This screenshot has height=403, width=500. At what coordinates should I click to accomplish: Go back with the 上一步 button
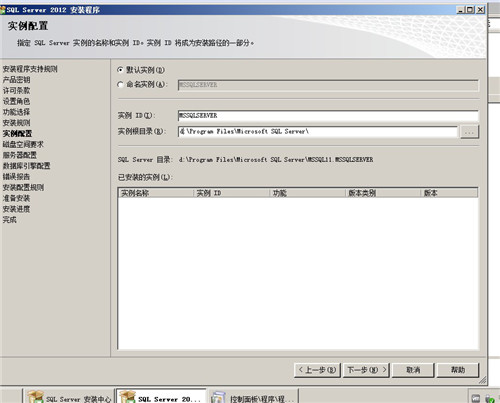coord(317,370)
